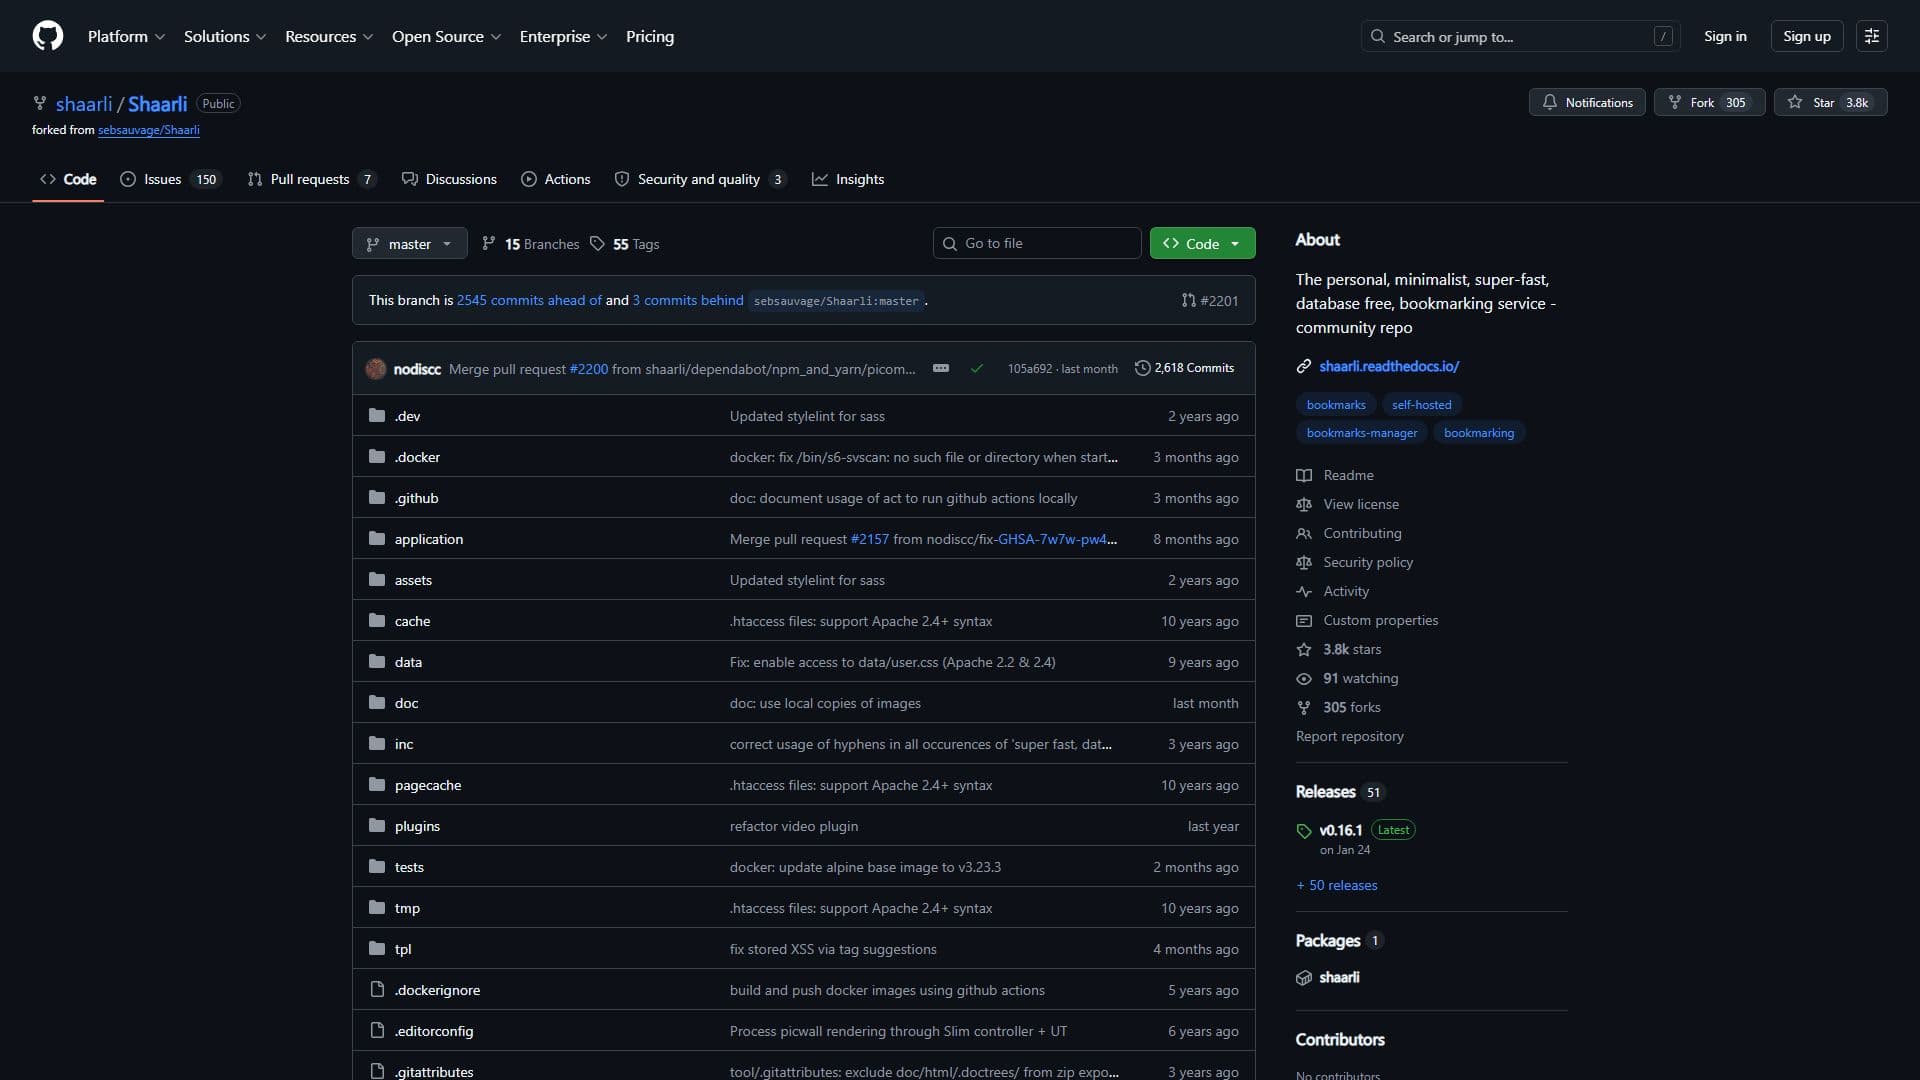Open the shaarli owner link
The image size is (1920, 1080).
(84, 104)
